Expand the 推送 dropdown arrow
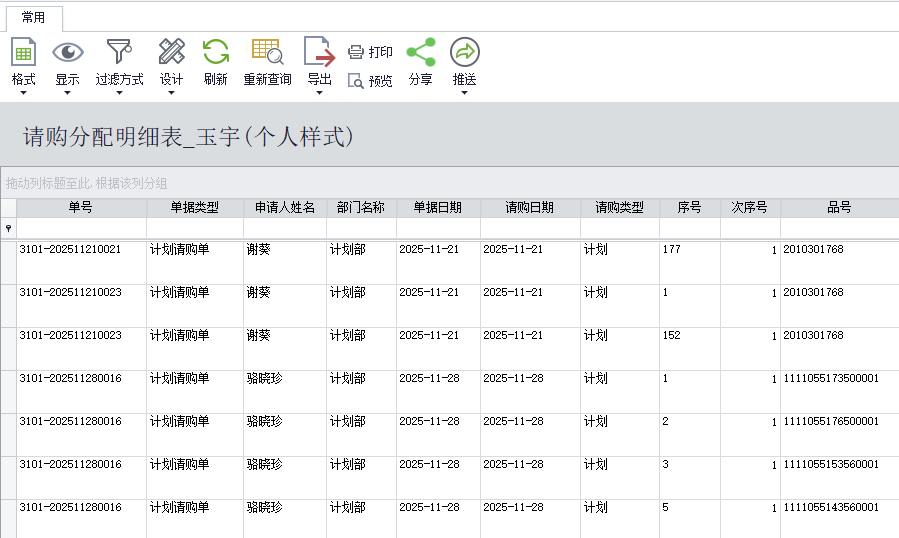Image resolution: width=899 pixels, height=538 pixels. pos(464,92)
